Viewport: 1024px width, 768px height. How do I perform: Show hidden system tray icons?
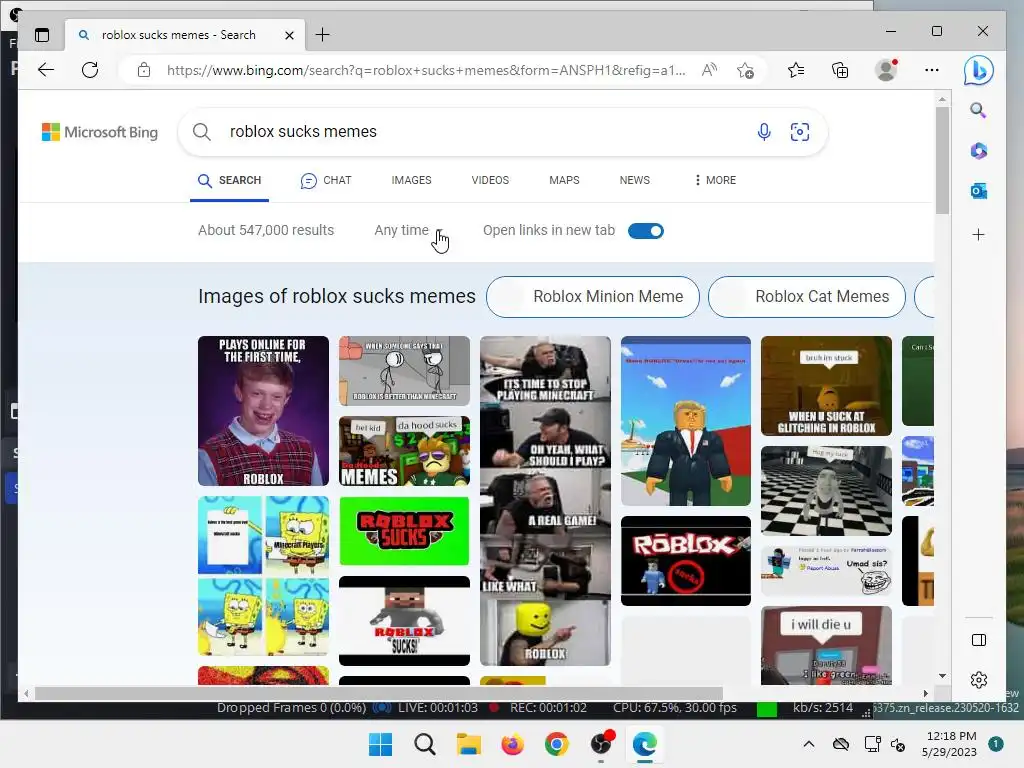coord(808,744)
